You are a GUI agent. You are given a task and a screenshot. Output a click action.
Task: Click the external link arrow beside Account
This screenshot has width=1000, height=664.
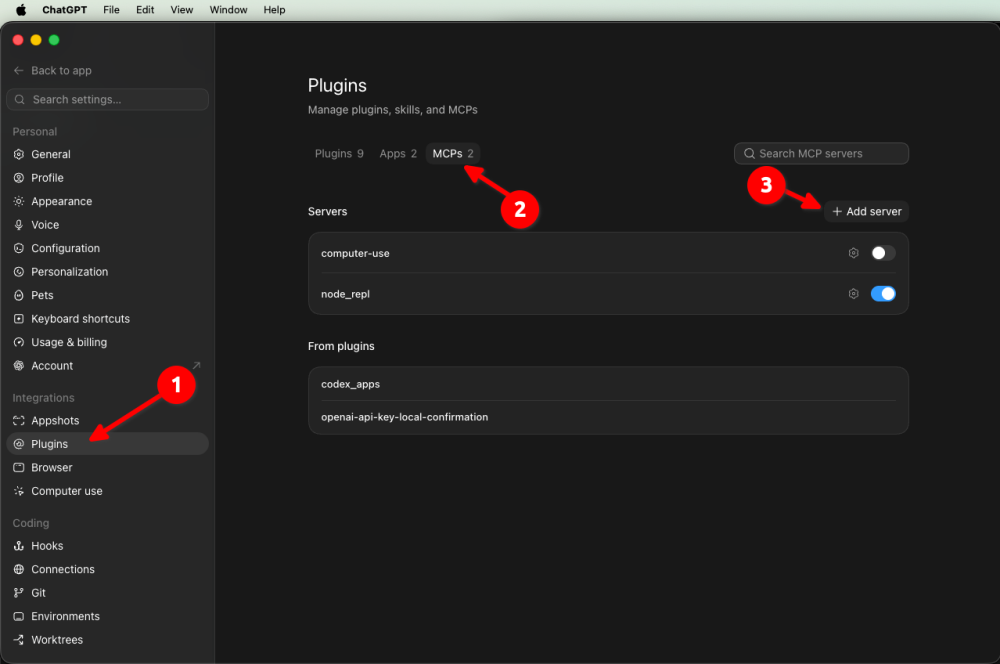click(x=196, y=365)
